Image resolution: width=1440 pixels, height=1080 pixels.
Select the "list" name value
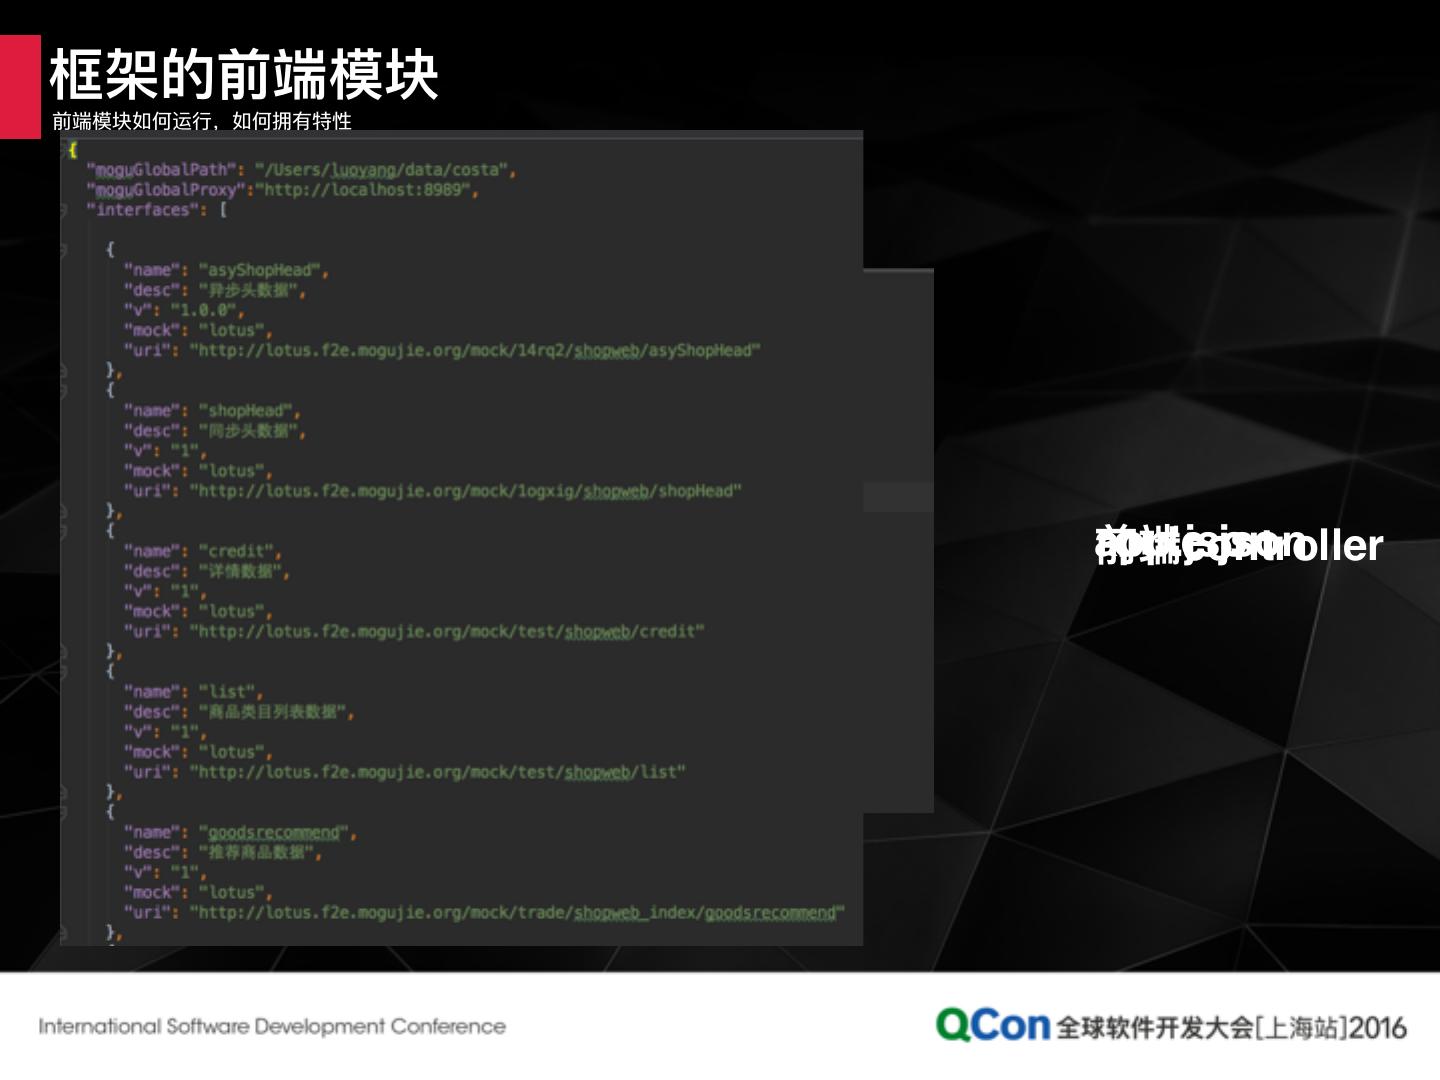click(x=227, y=692)
